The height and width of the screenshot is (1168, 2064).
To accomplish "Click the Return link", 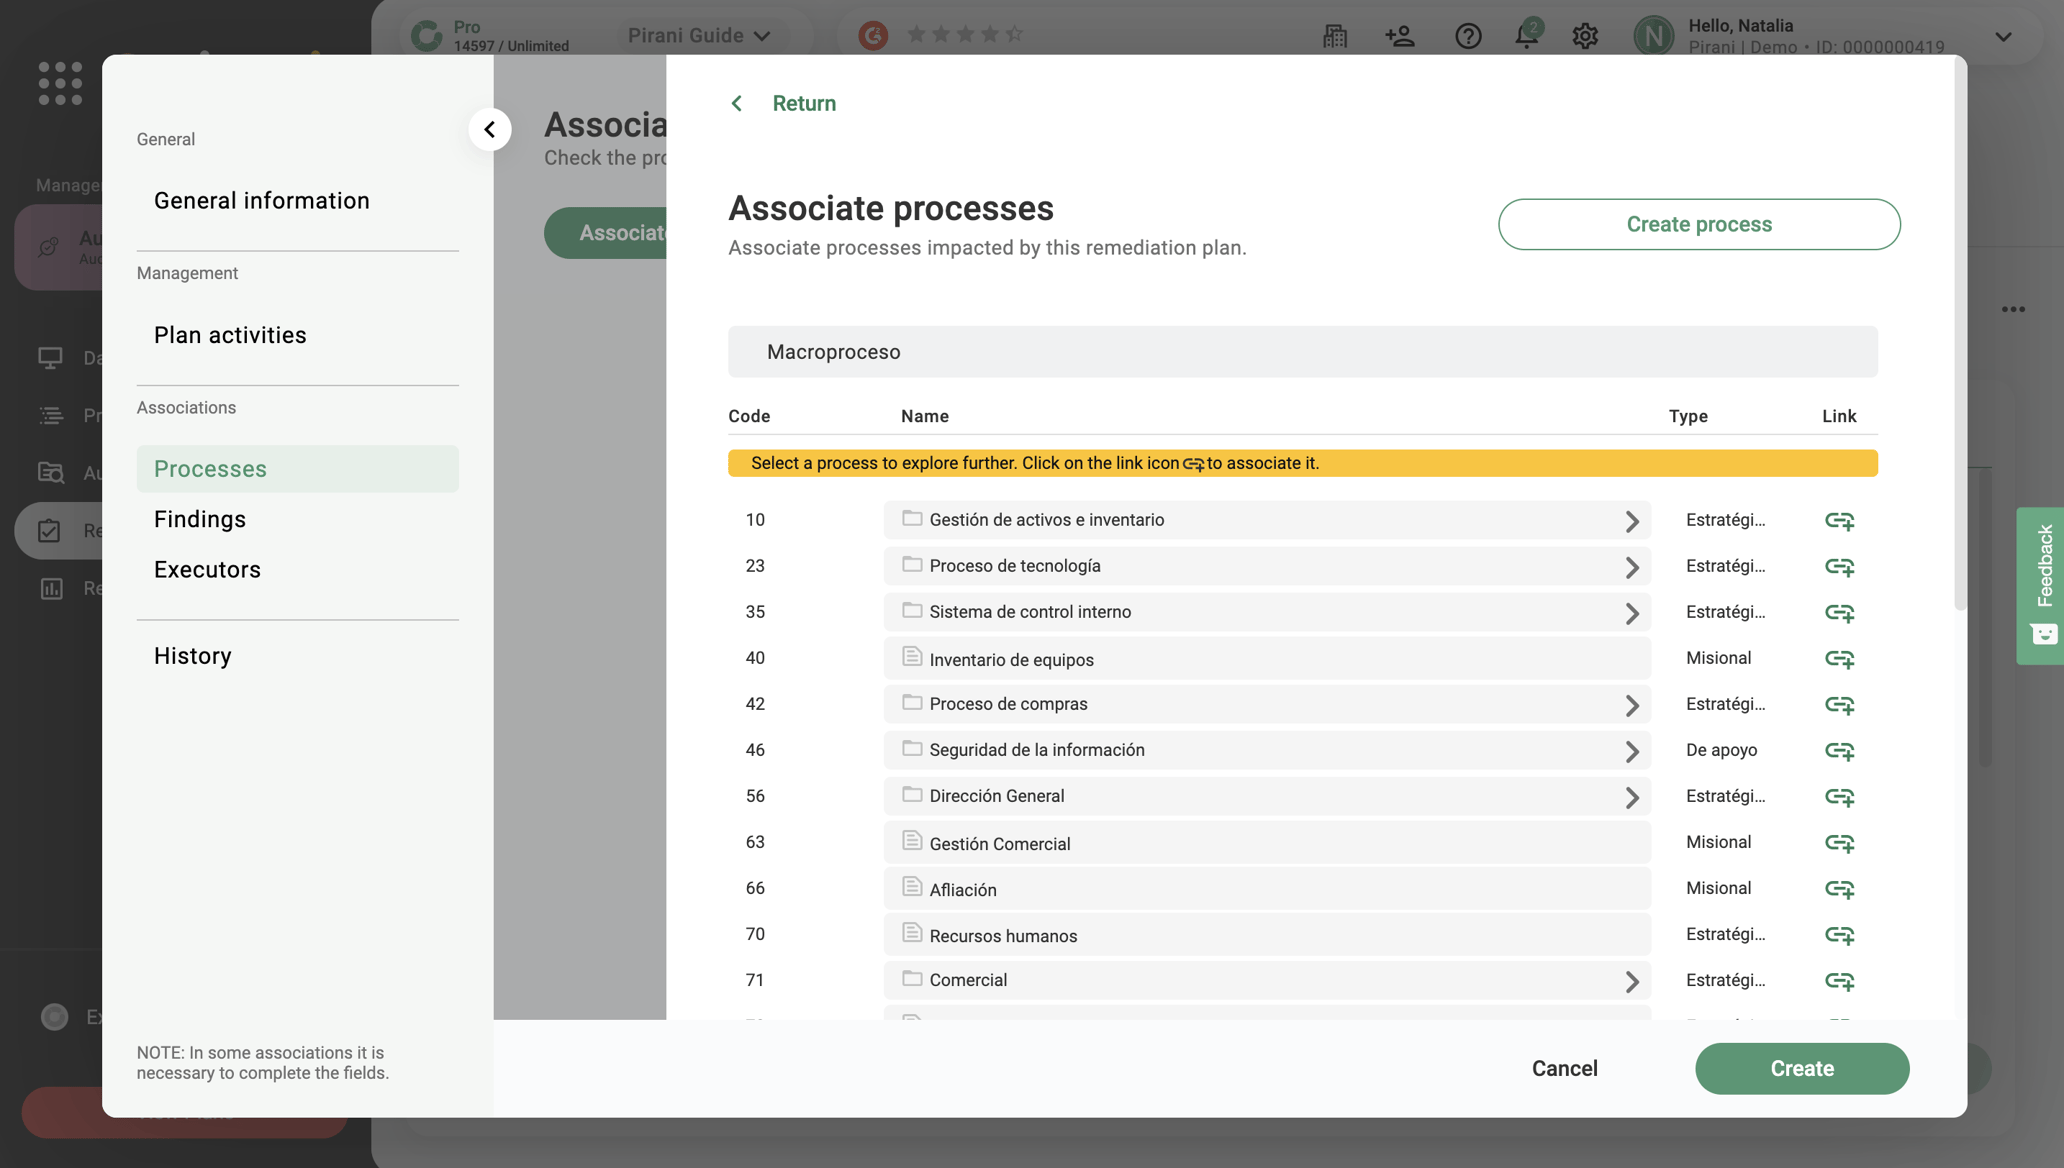I will click(803, 103).
